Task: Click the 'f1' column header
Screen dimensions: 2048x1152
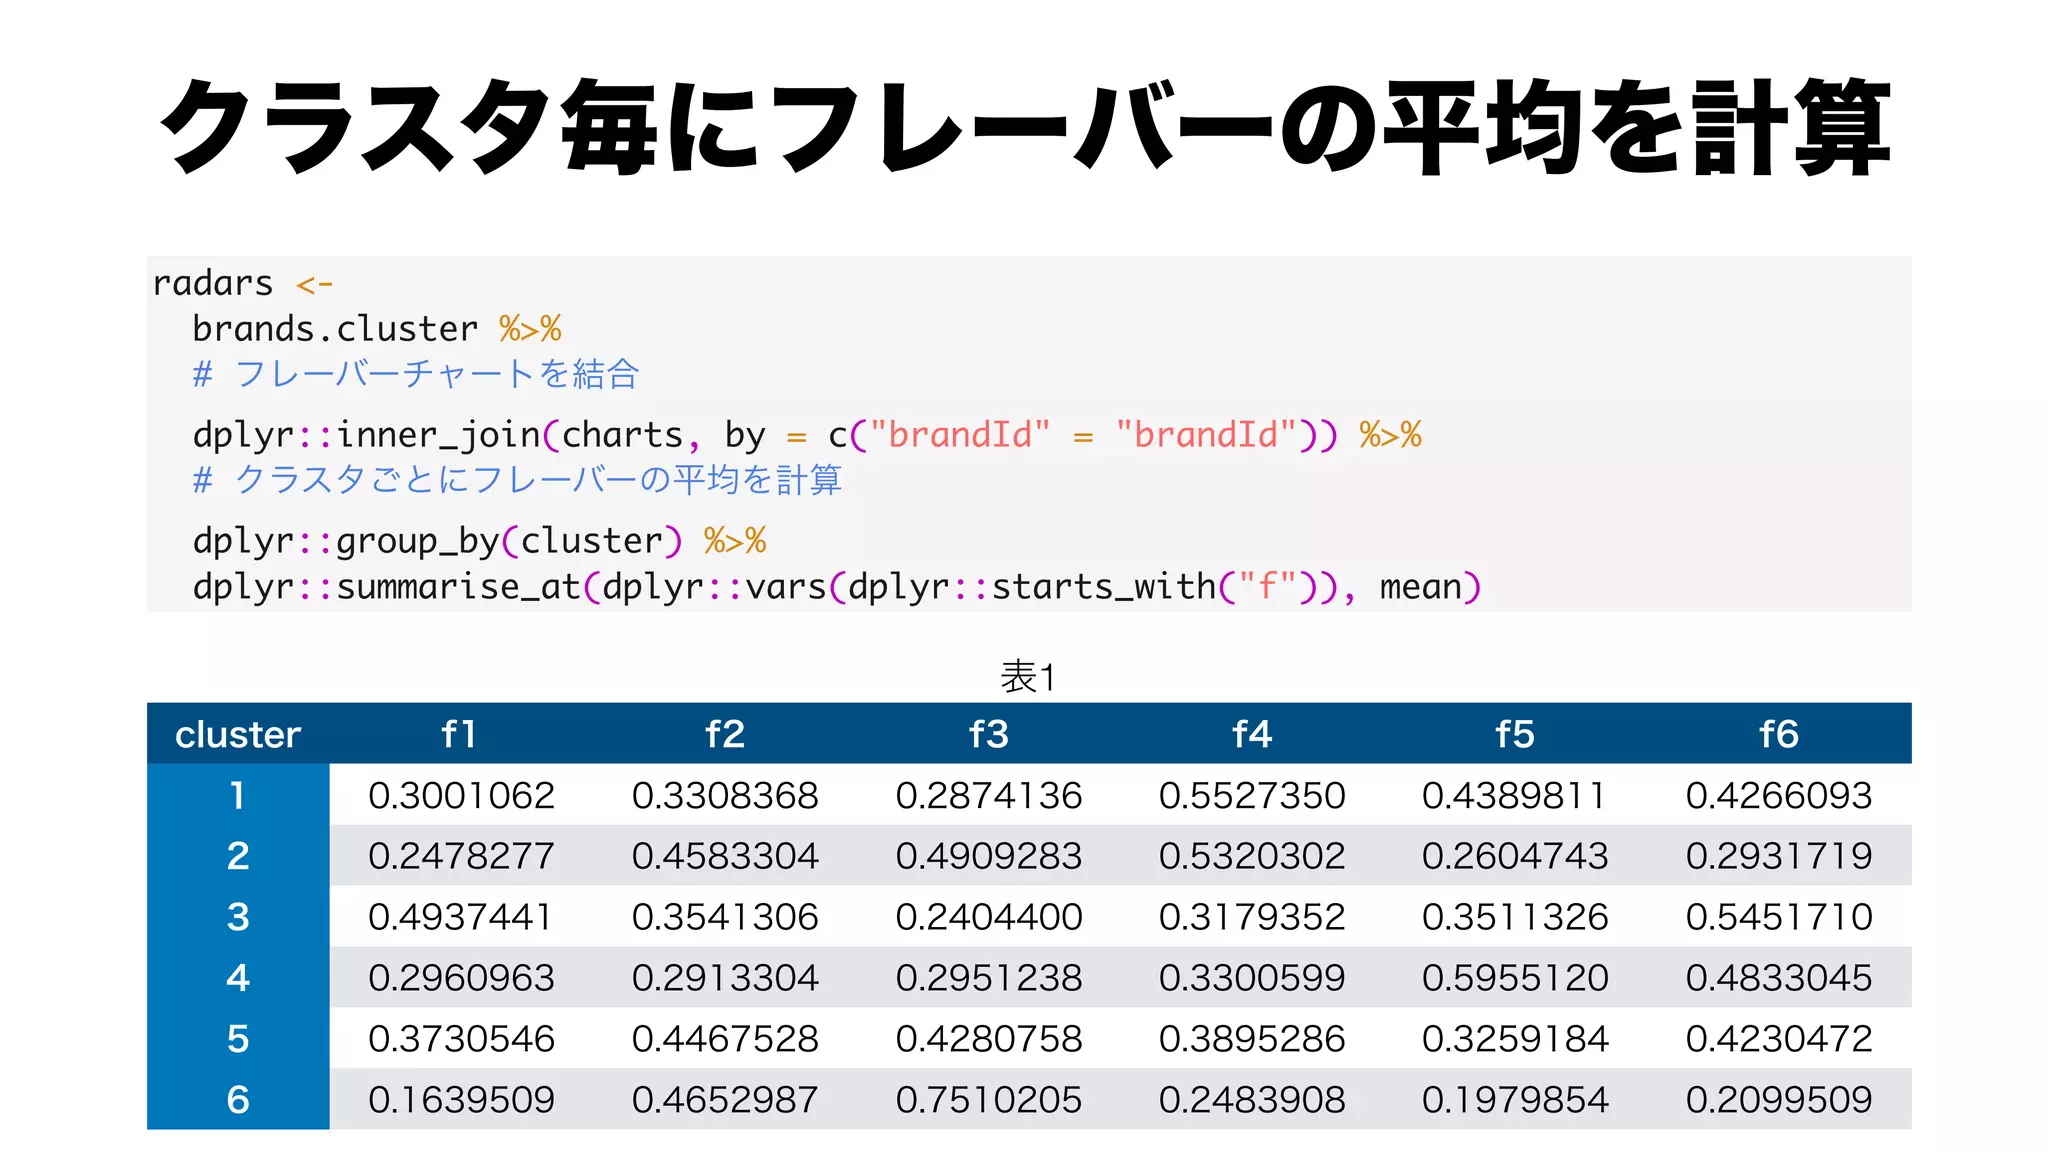Action: [x=459, y=734]
